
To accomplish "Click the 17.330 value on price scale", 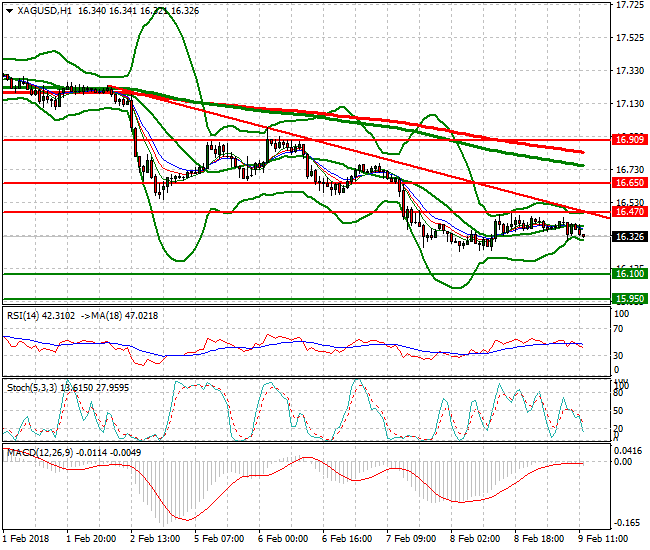I will [x=629, y=71].
